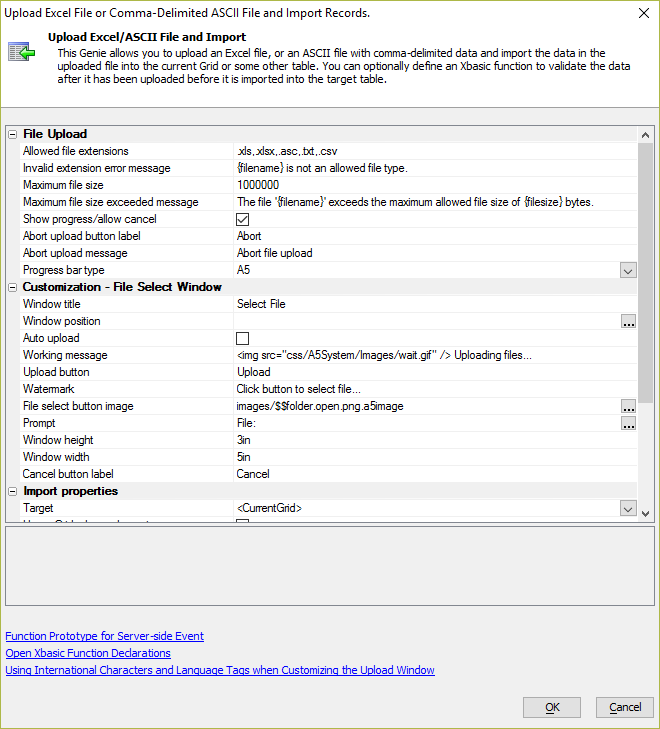660x729 pixels.
Task: Edit the Abort upload message value
Action: pyautogui.click(x=436, y=253)
